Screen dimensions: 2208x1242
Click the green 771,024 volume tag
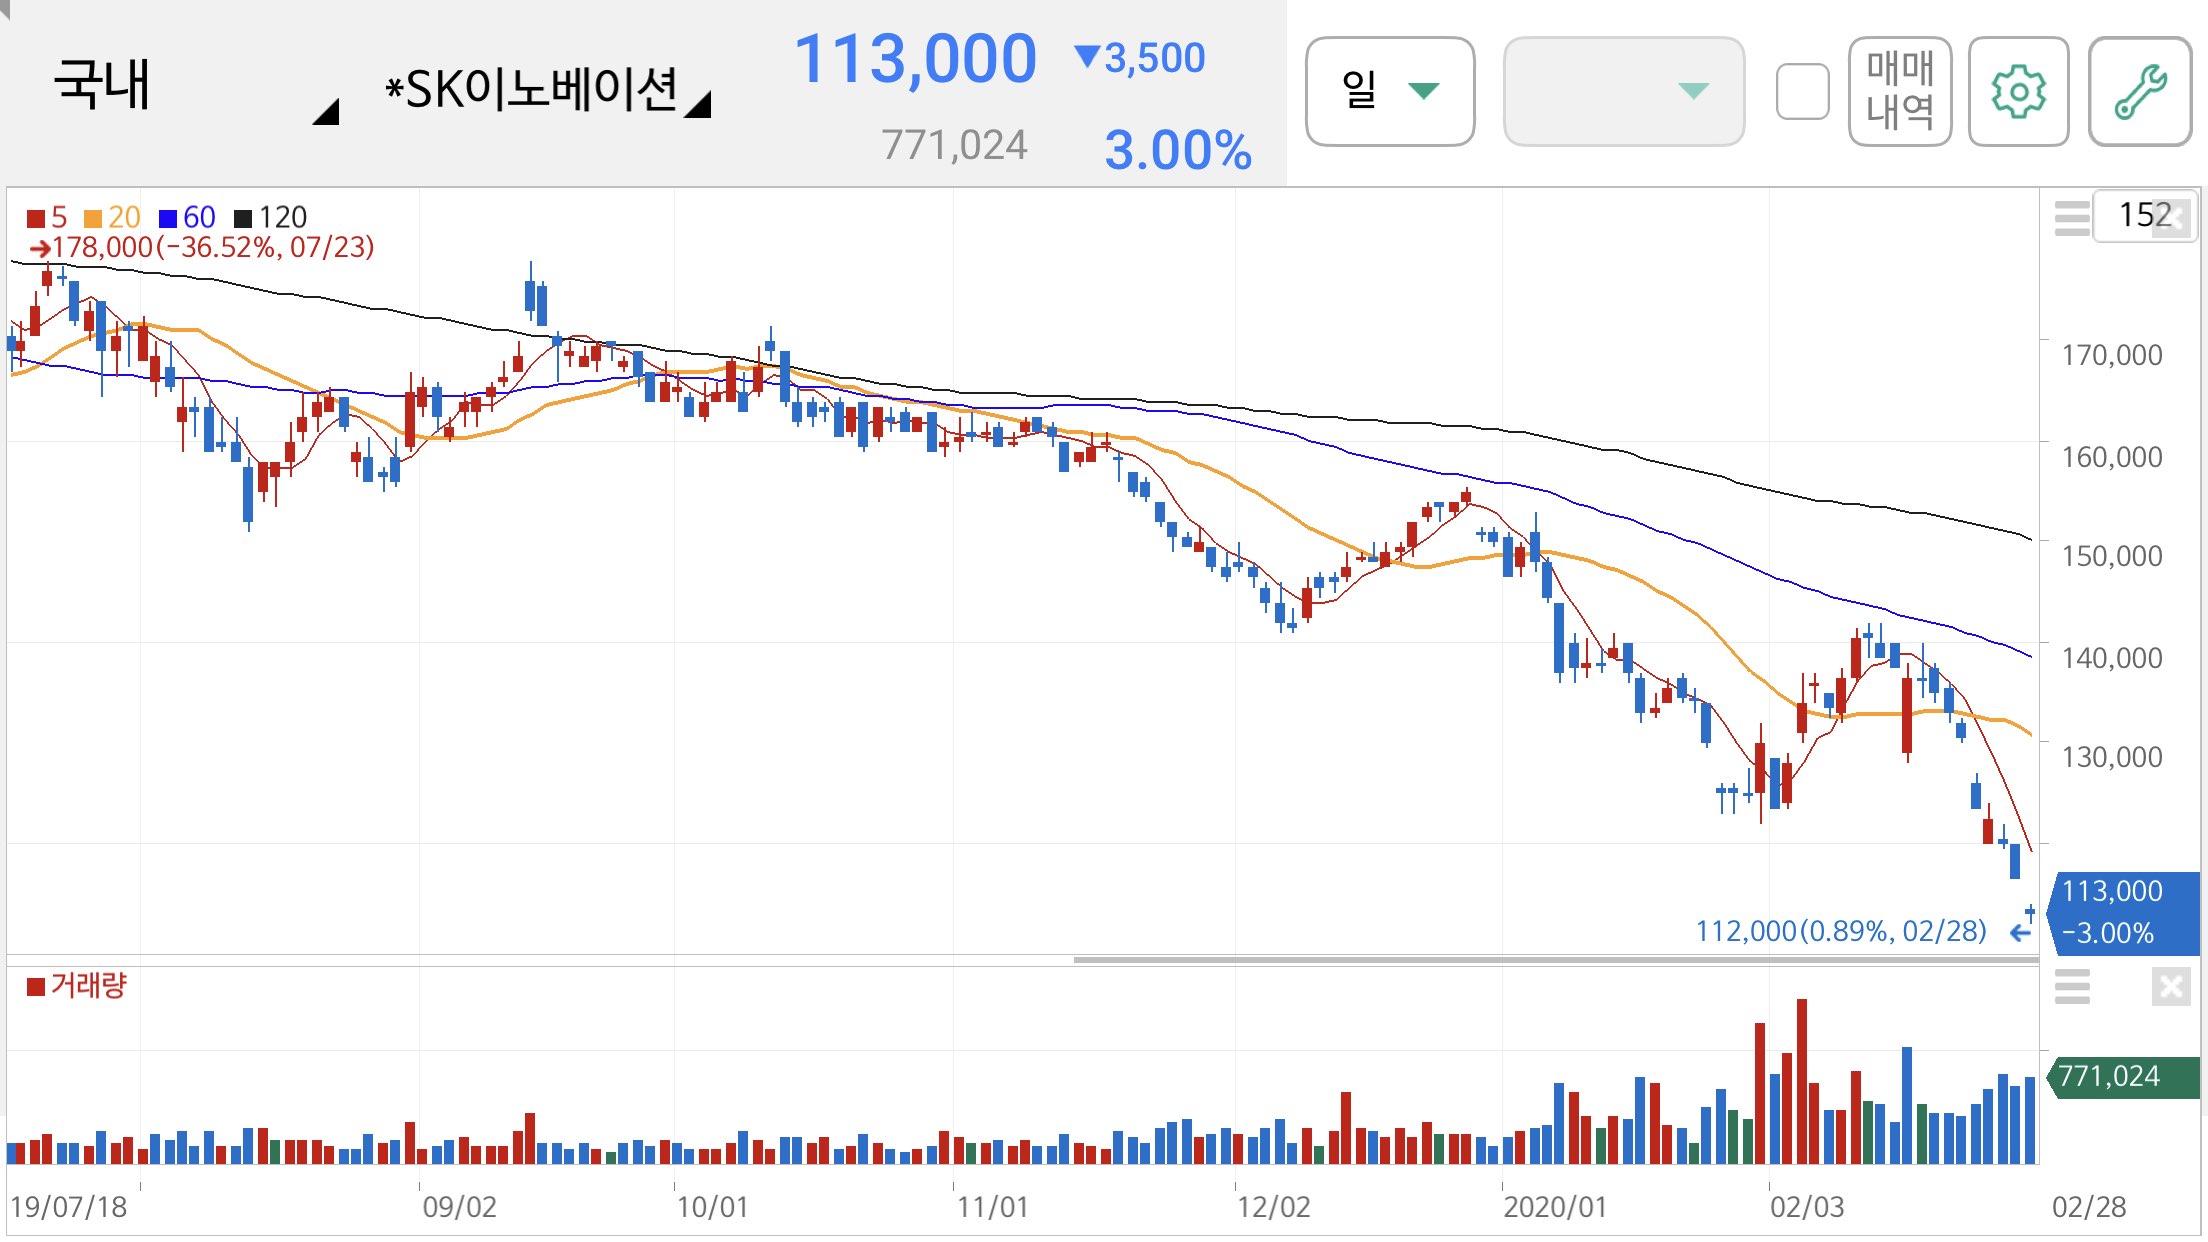point(2123,1077)
